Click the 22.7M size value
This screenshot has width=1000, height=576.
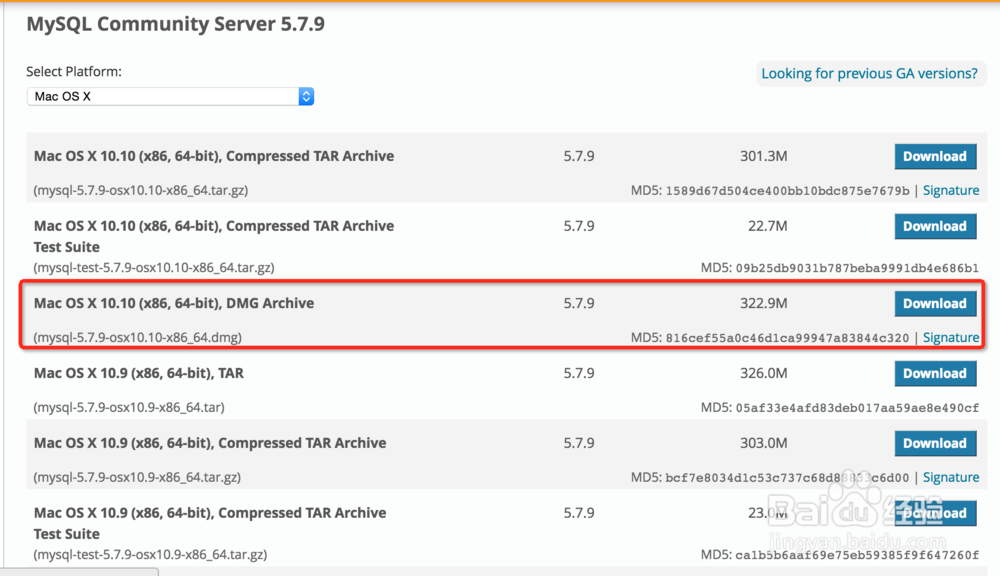(x=768, y=226)
